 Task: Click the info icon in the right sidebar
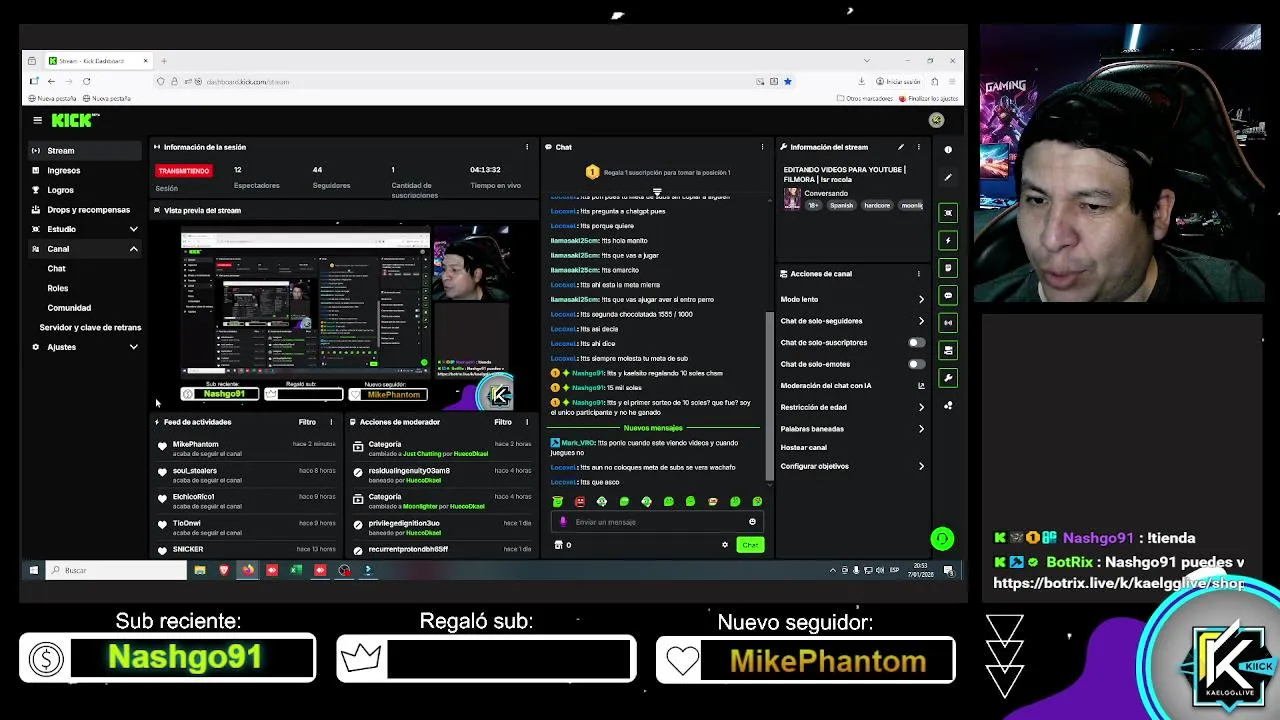pyautogui.click(x=949, y=150)
